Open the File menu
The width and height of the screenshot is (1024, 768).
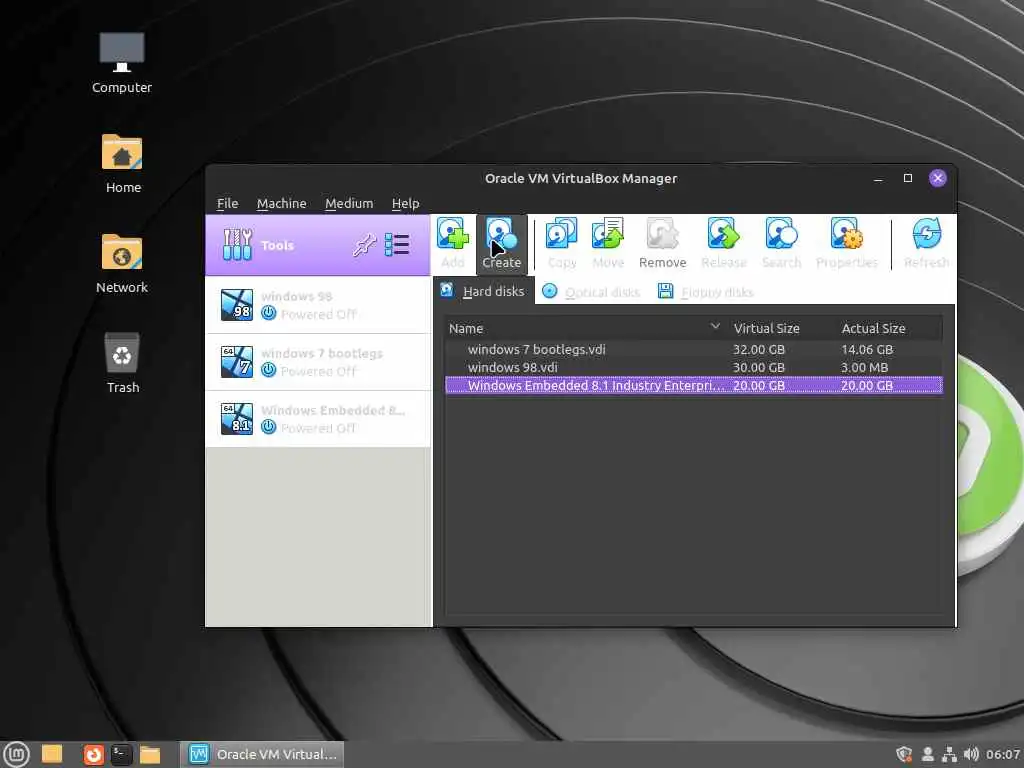pos(227,203)
